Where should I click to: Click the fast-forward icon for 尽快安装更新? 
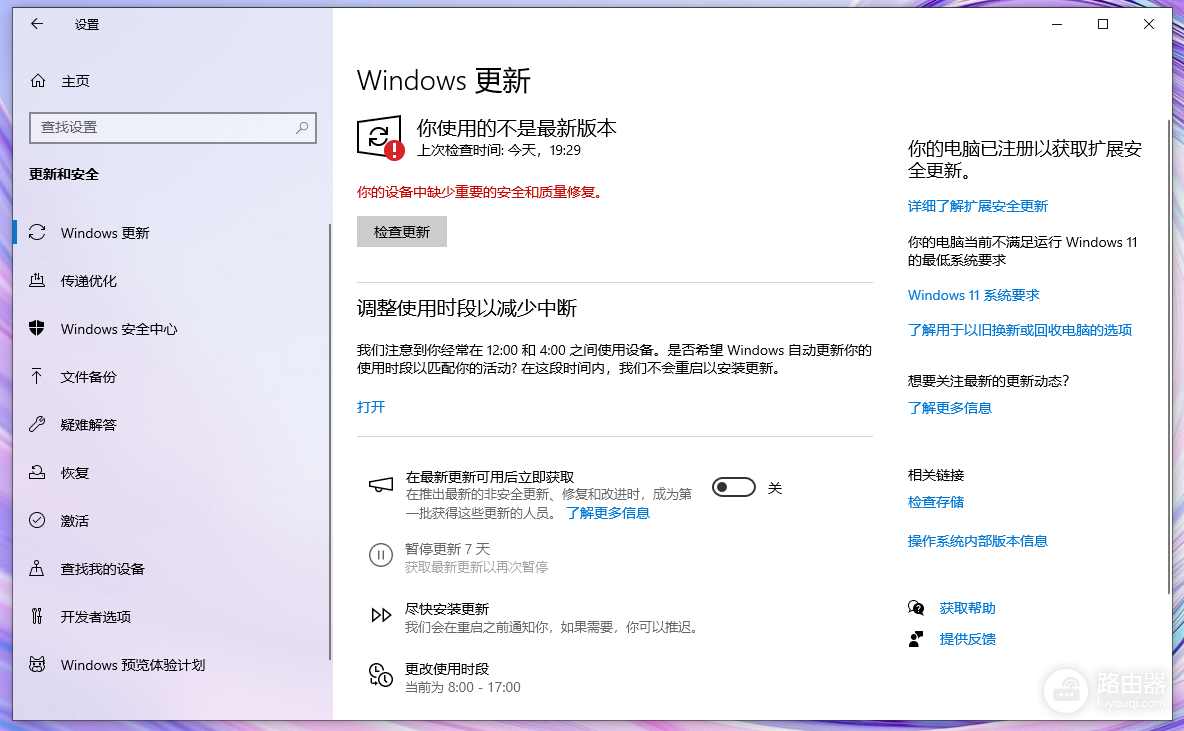(x=381, y=615)
